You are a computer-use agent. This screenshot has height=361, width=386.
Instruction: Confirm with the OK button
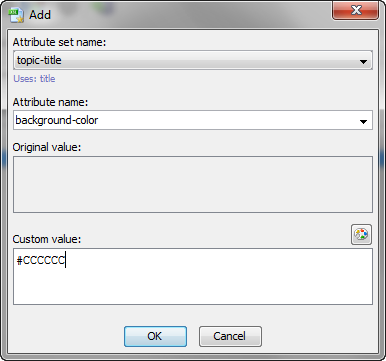[155, 336]
